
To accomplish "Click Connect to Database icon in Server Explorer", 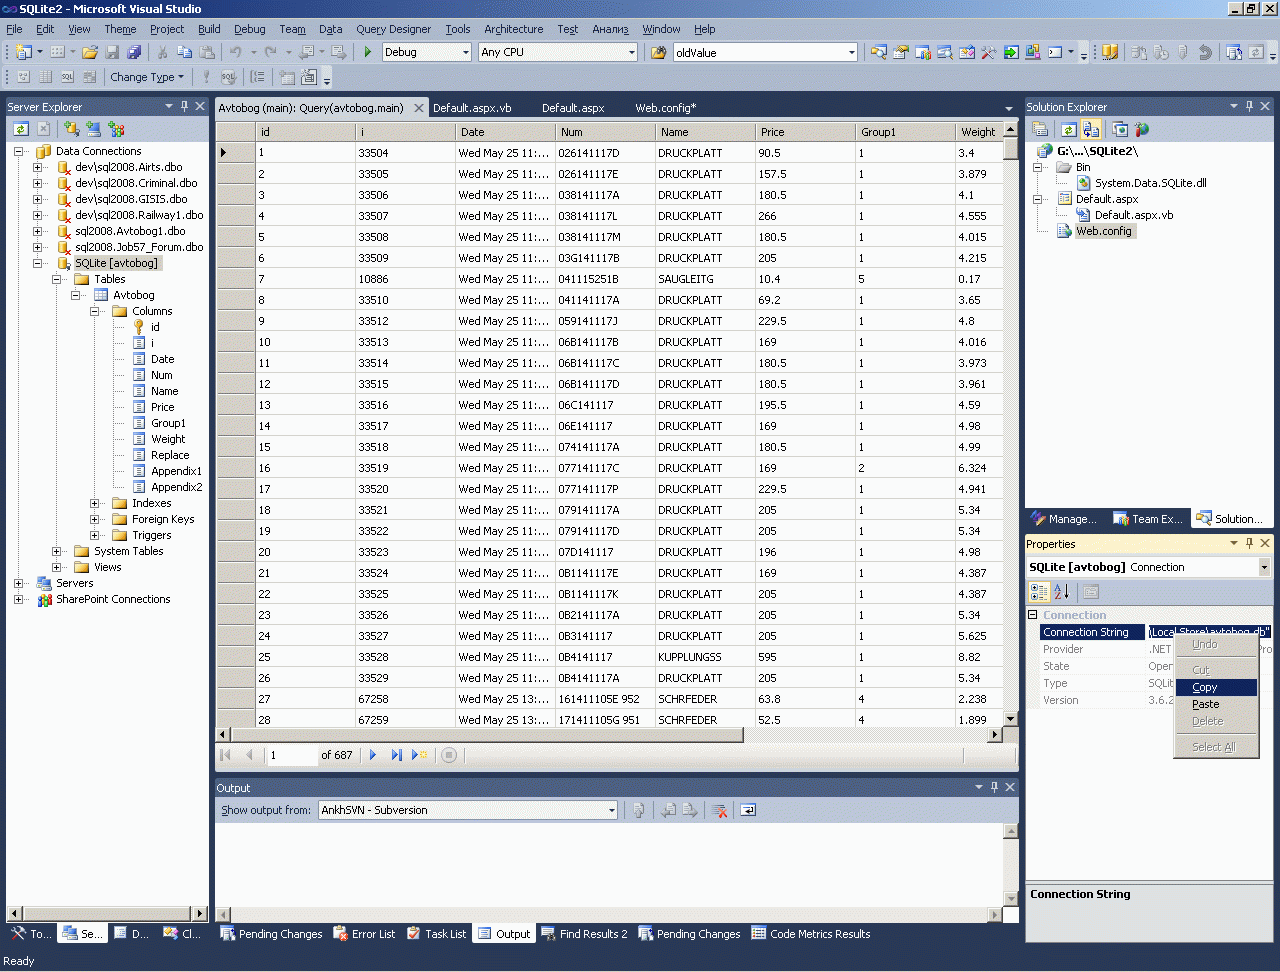I will [72, 129].
